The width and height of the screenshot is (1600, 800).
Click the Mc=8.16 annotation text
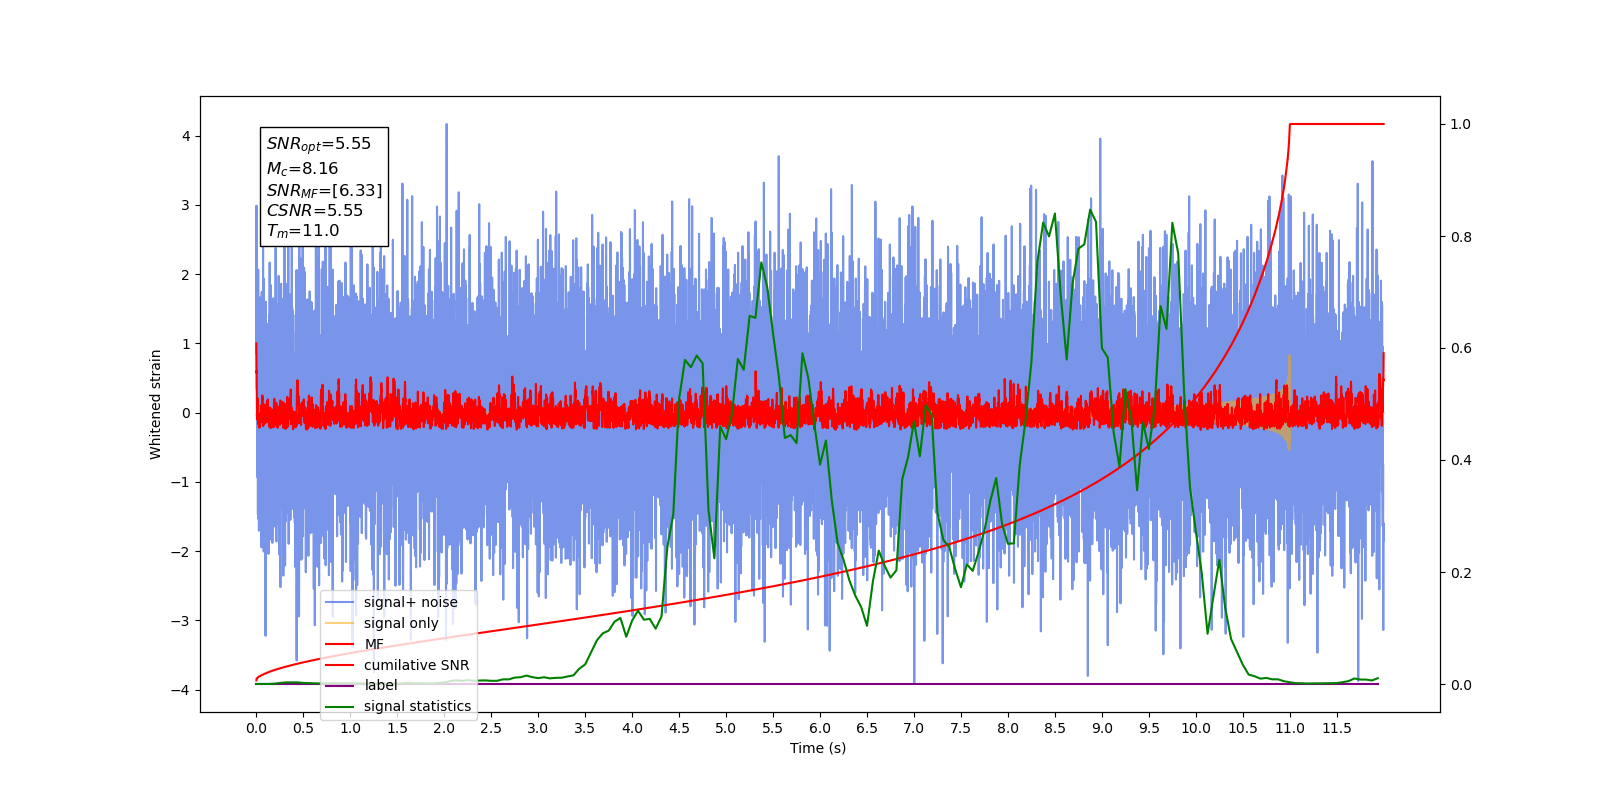coord(302,169)
